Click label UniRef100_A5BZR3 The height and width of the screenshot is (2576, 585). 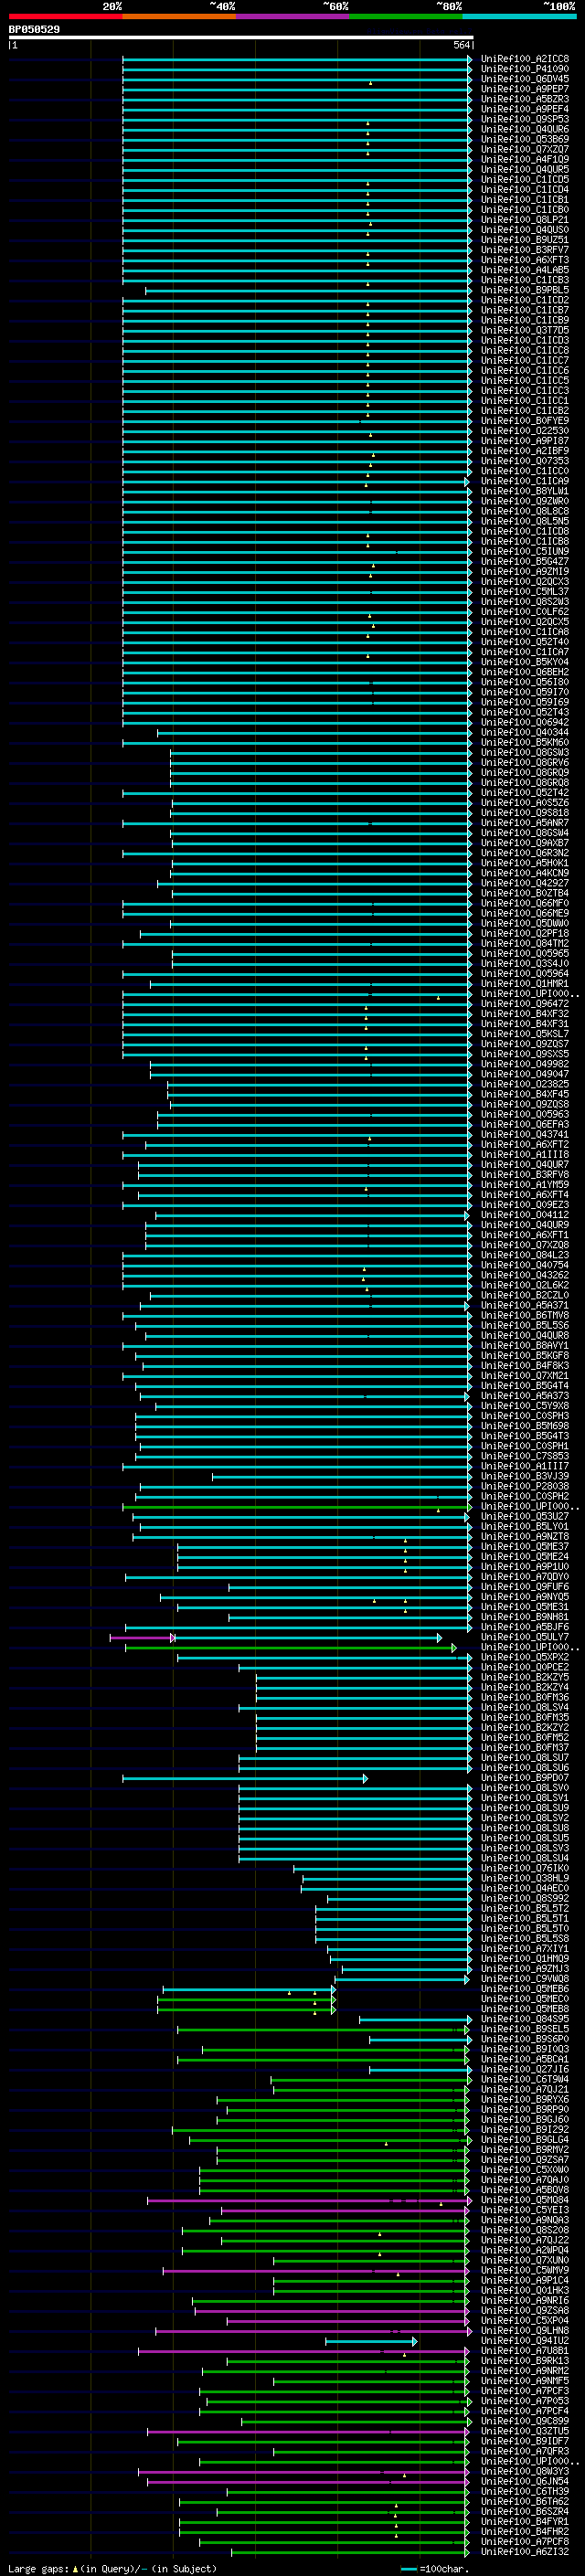point(525,99)
